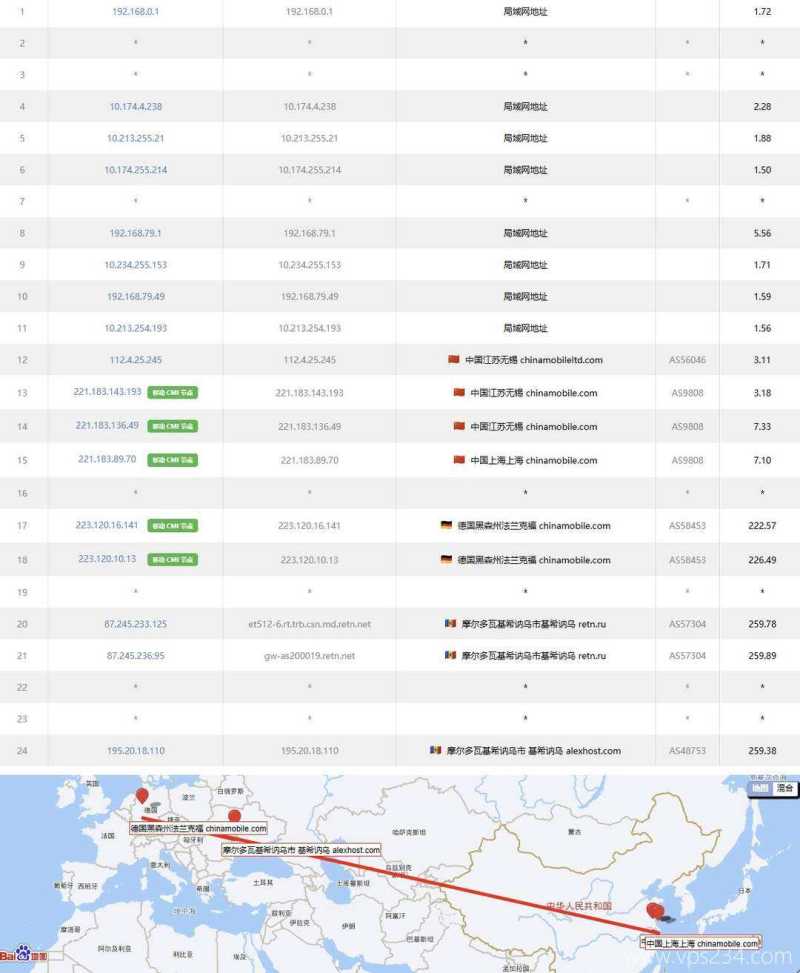
Task: Click the 移动CMI节点 badge on hop 17
Action: (171, 526)
